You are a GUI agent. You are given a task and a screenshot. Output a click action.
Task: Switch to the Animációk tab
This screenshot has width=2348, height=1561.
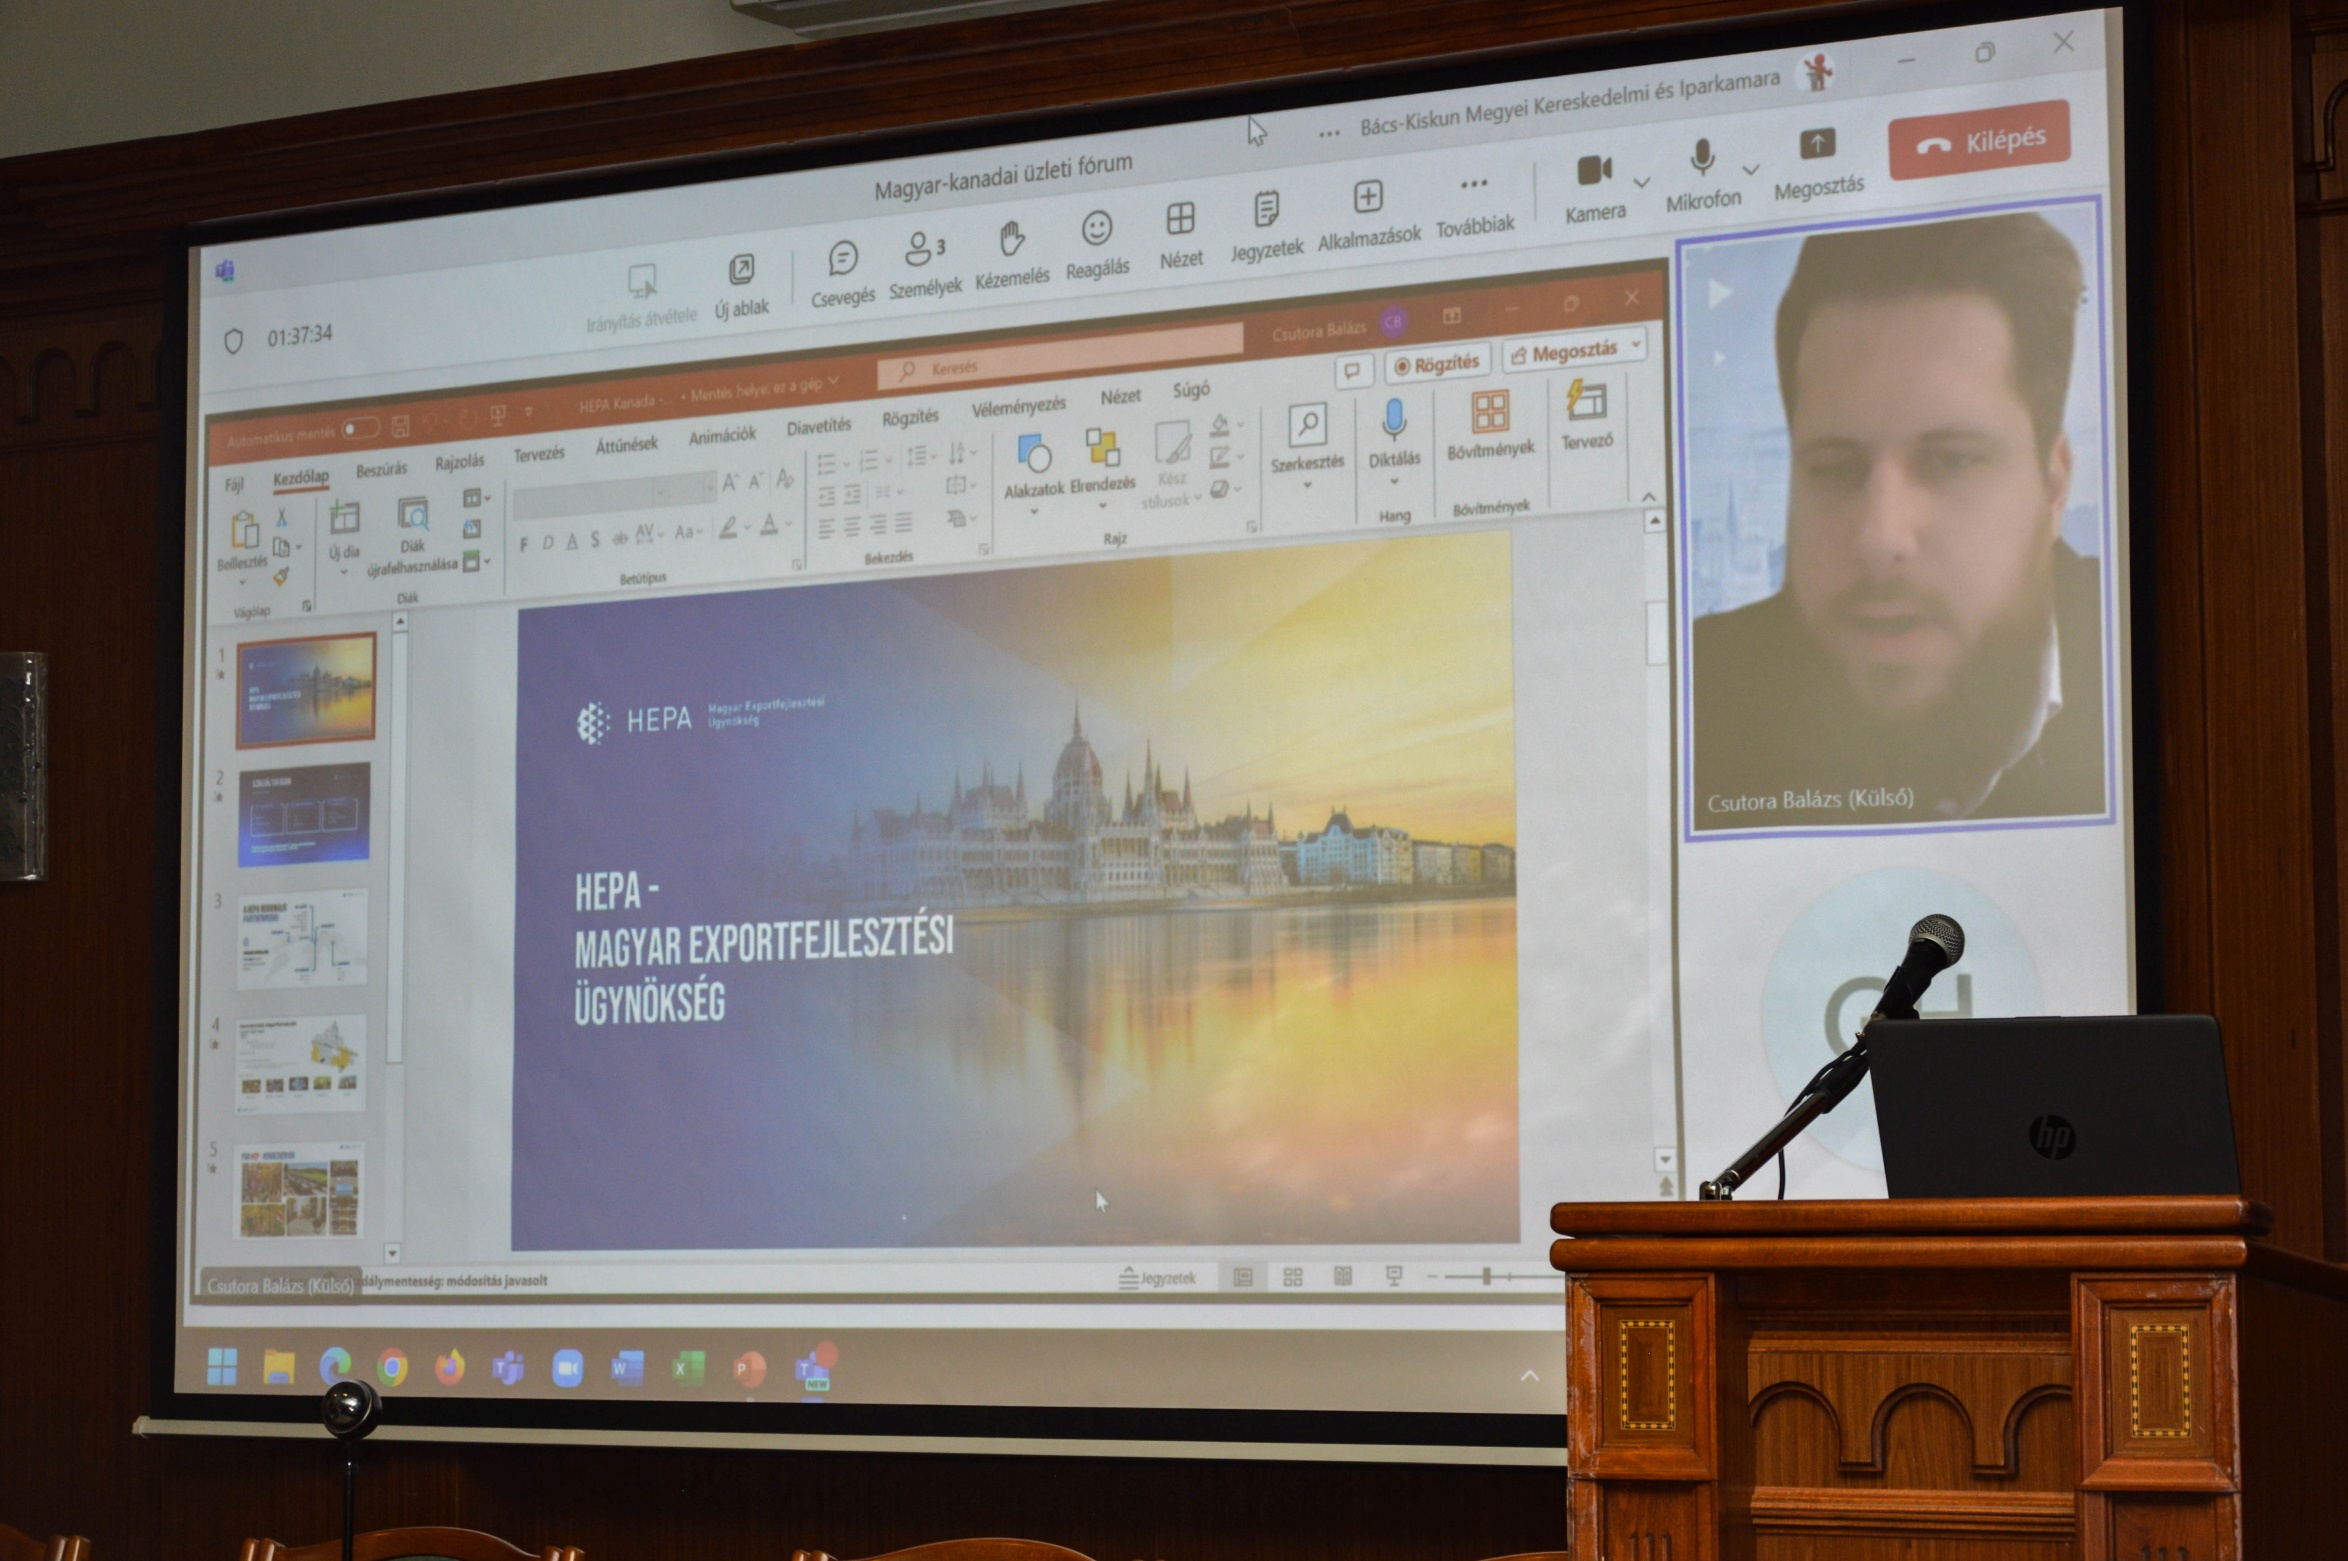722,436
